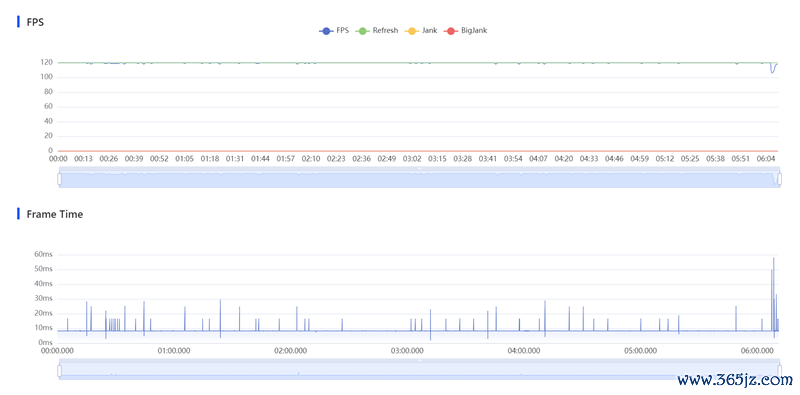Click the green Refresh legend marker icon

point(362,31)
